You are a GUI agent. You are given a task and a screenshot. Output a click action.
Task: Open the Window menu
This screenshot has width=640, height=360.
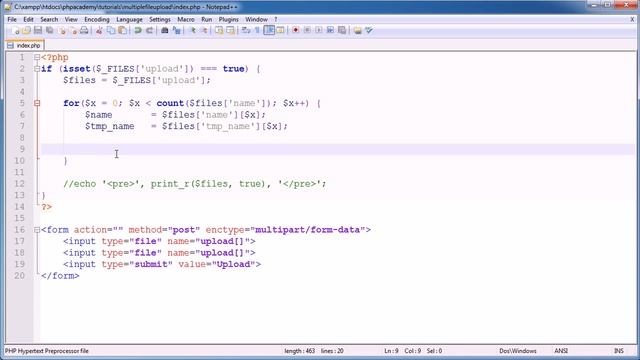(256, 19)
